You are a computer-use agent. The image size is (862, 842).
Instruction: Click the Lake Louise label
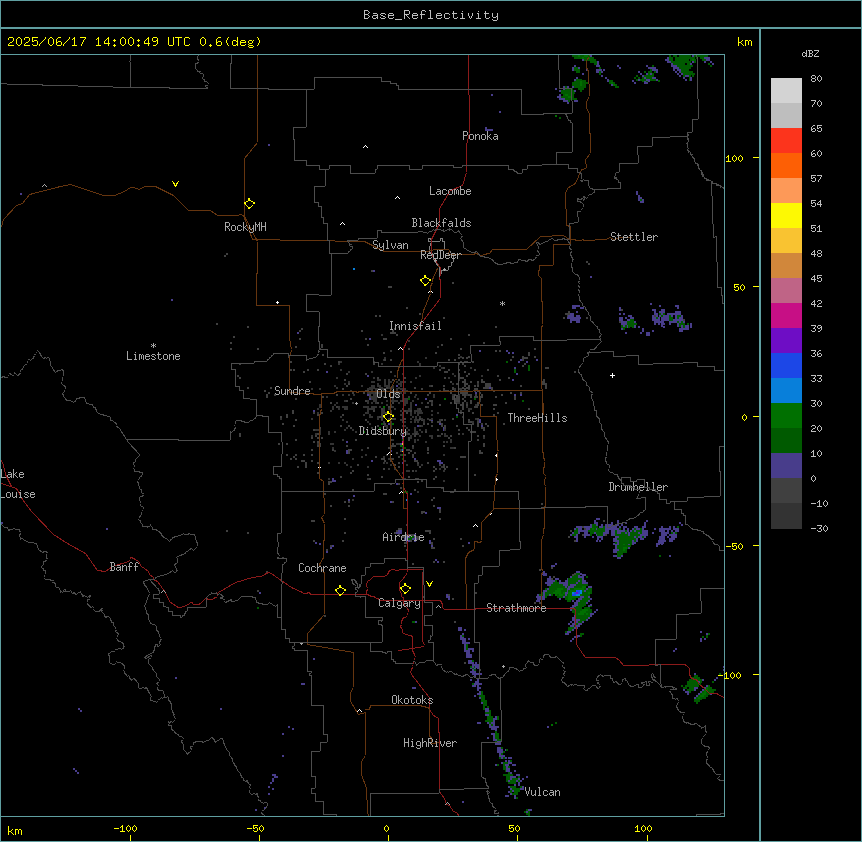[x=18, y=484]
